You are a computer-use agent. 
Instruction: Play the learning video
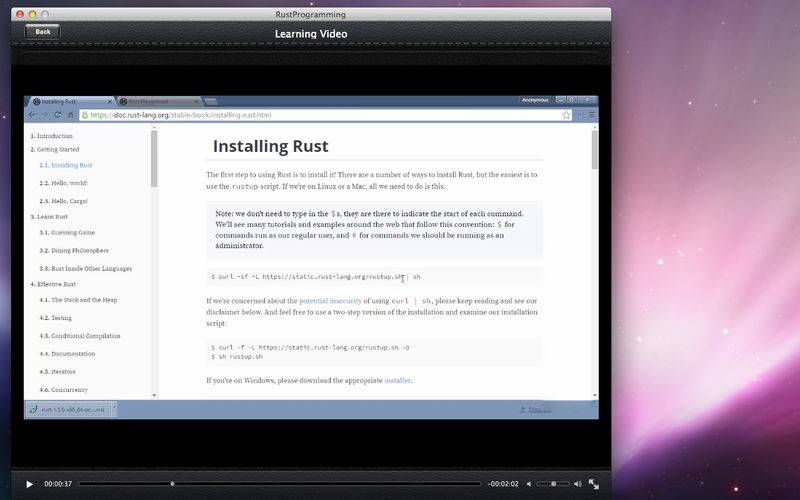(x=30, y=484)
